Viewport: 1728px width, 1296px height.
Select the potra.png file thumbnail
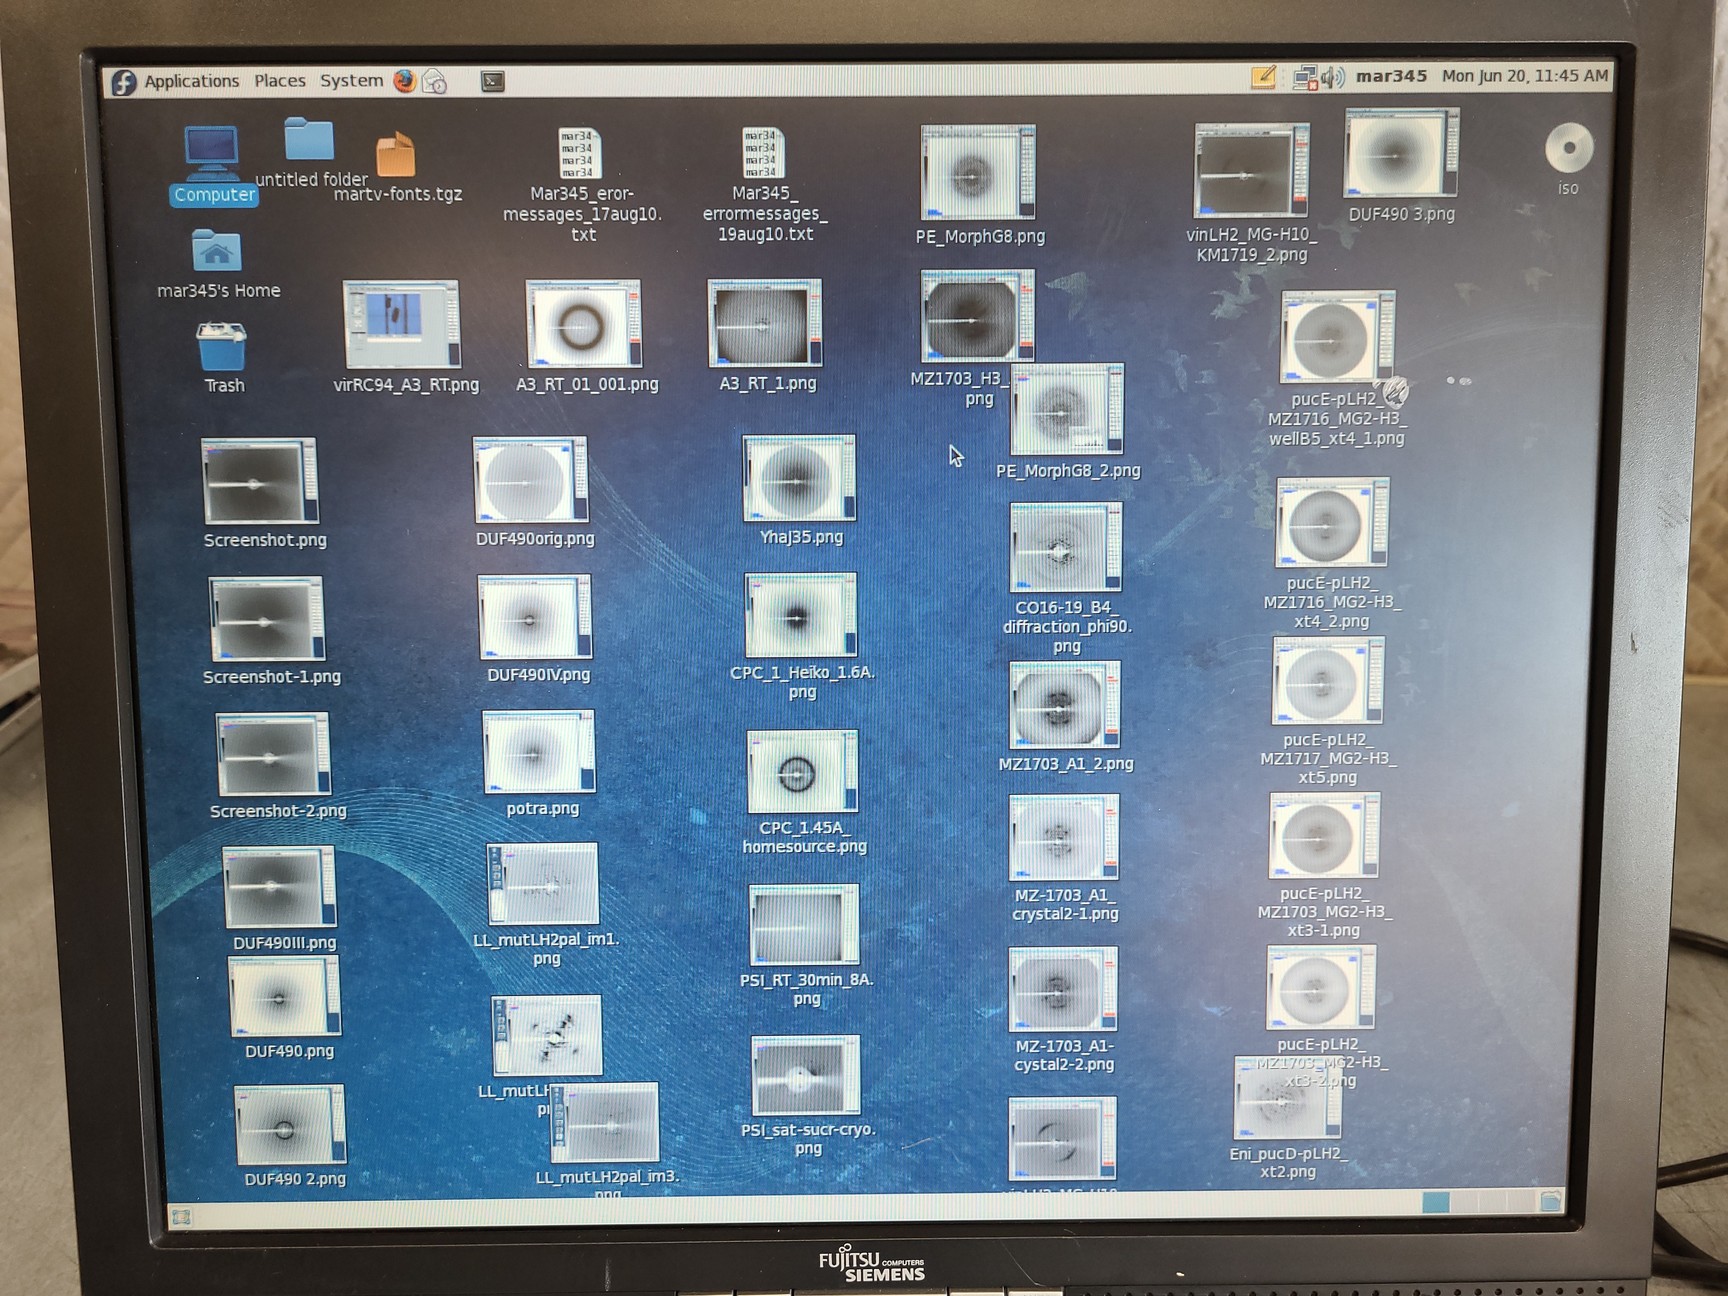[x=538, y=752]
